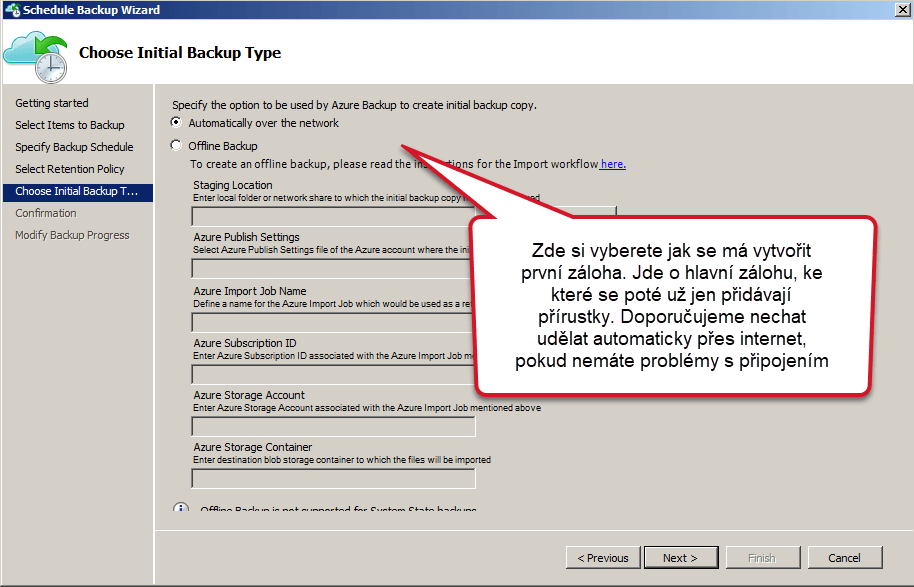
Task: Click the Azure Import Job Name field
Action: point(333,322)
